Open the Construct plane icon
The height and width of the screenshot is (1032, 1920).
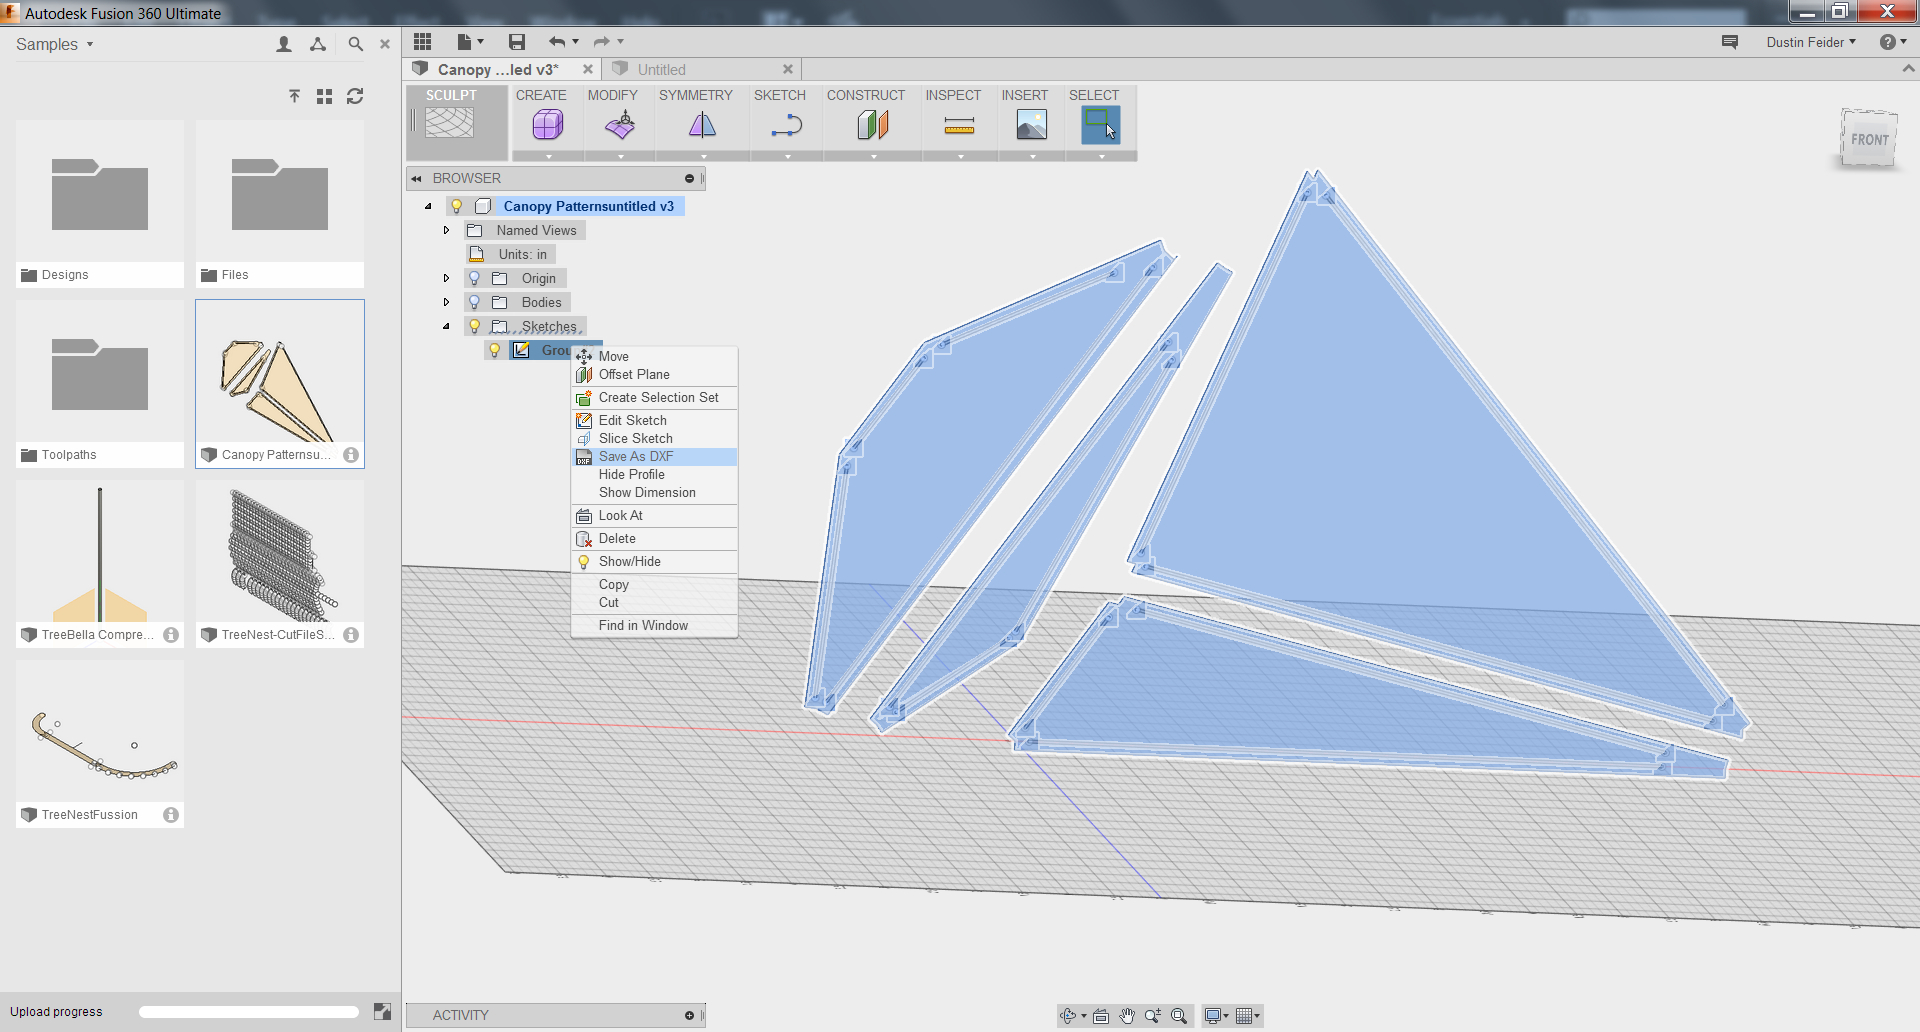[873, 125]
